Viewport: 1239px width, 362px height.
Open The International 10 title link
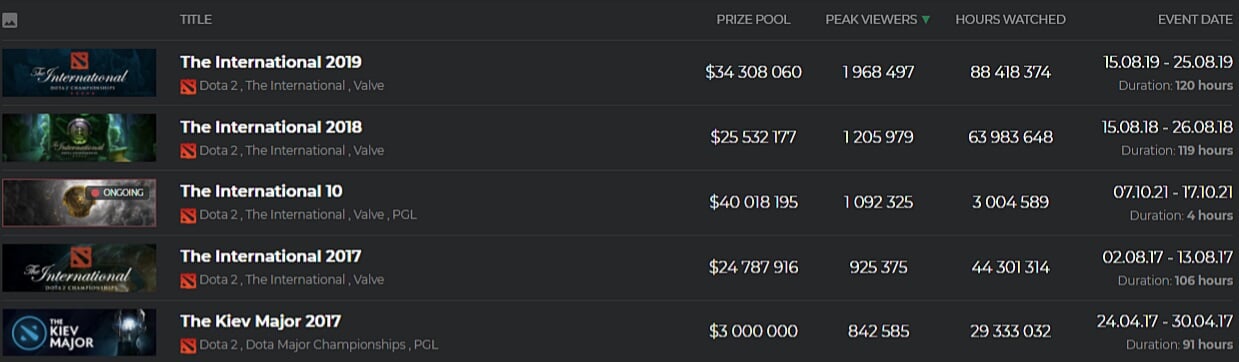261,191
